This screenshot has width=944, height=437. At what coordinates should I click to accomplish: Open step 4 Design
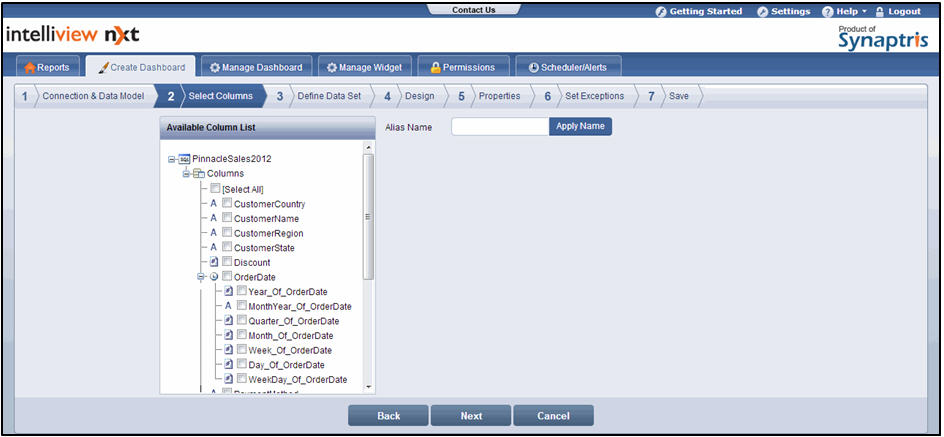(412, 96)
